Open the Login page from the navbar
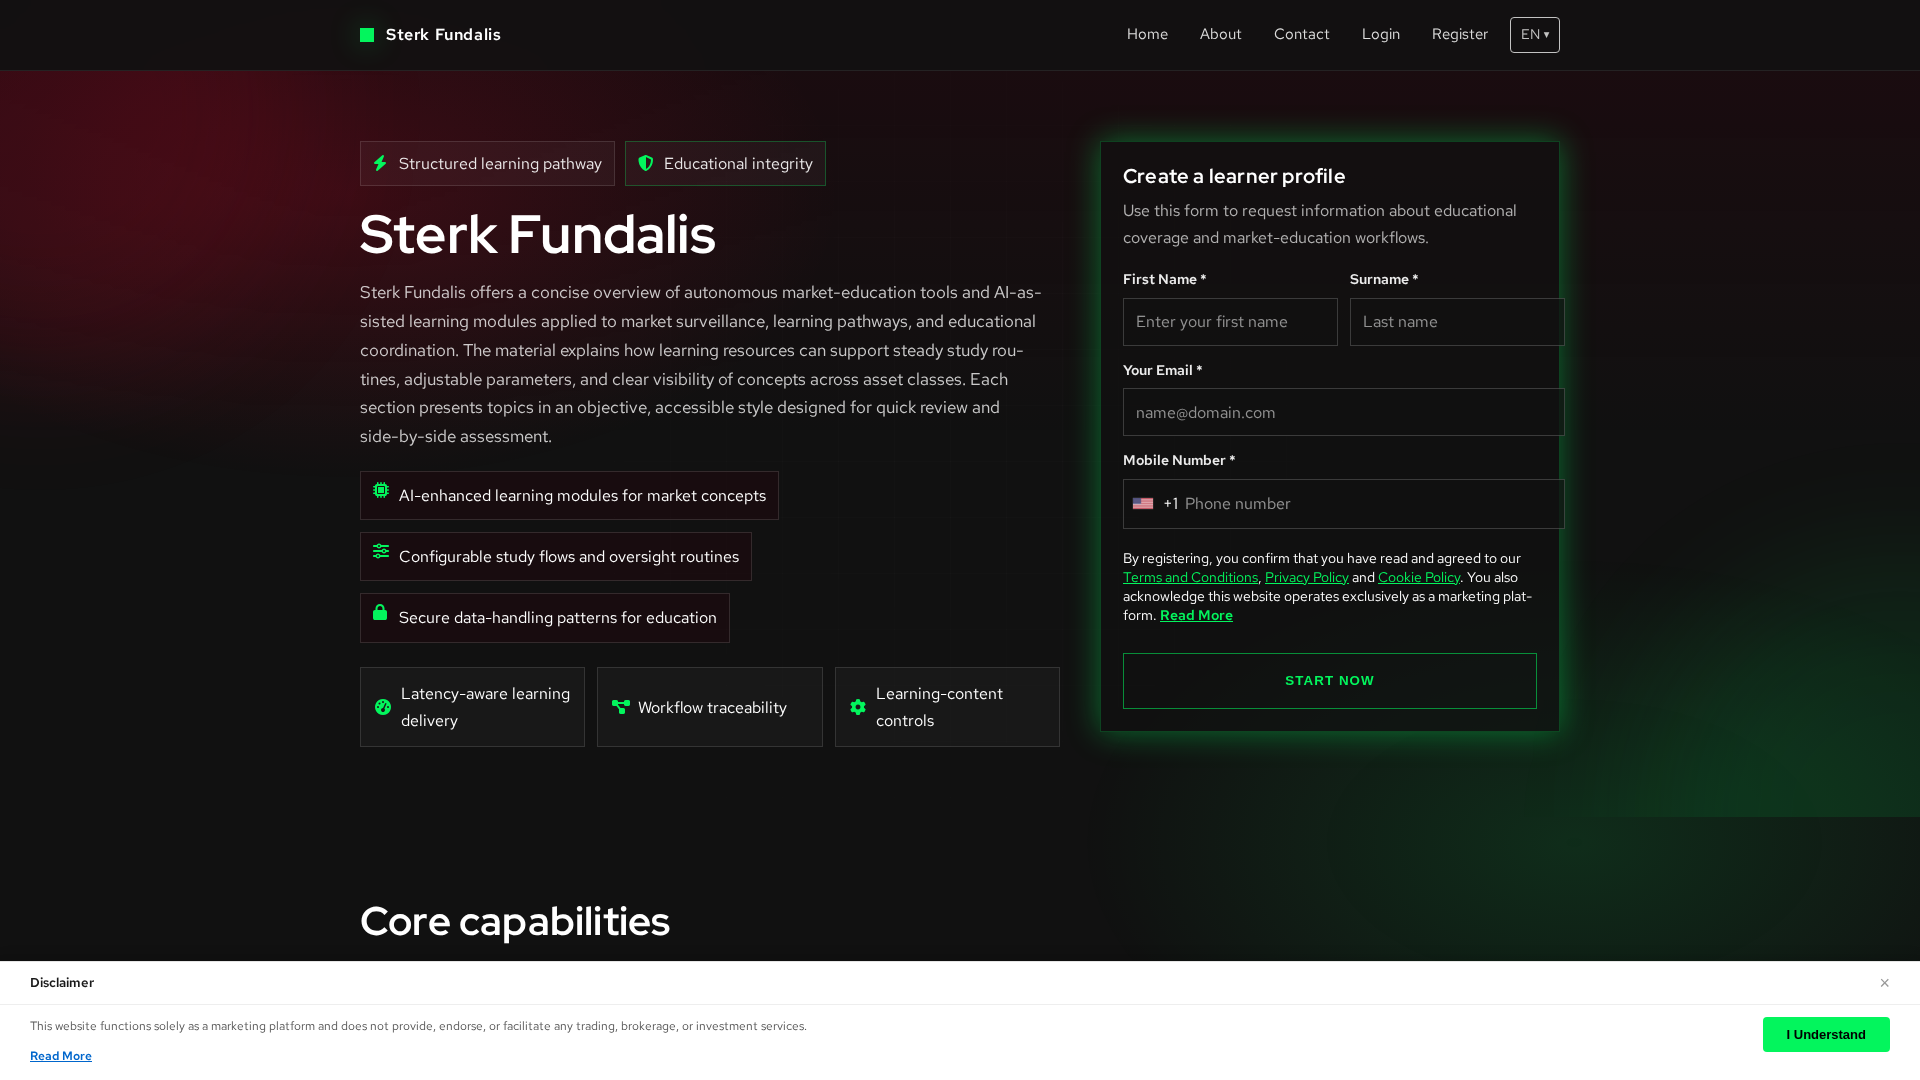 1381,34
